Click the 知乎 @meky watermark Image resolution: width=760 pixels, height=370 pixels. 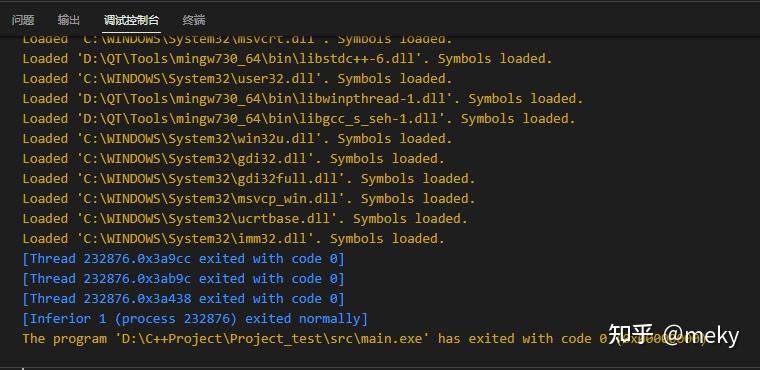[x=674, y=335]
